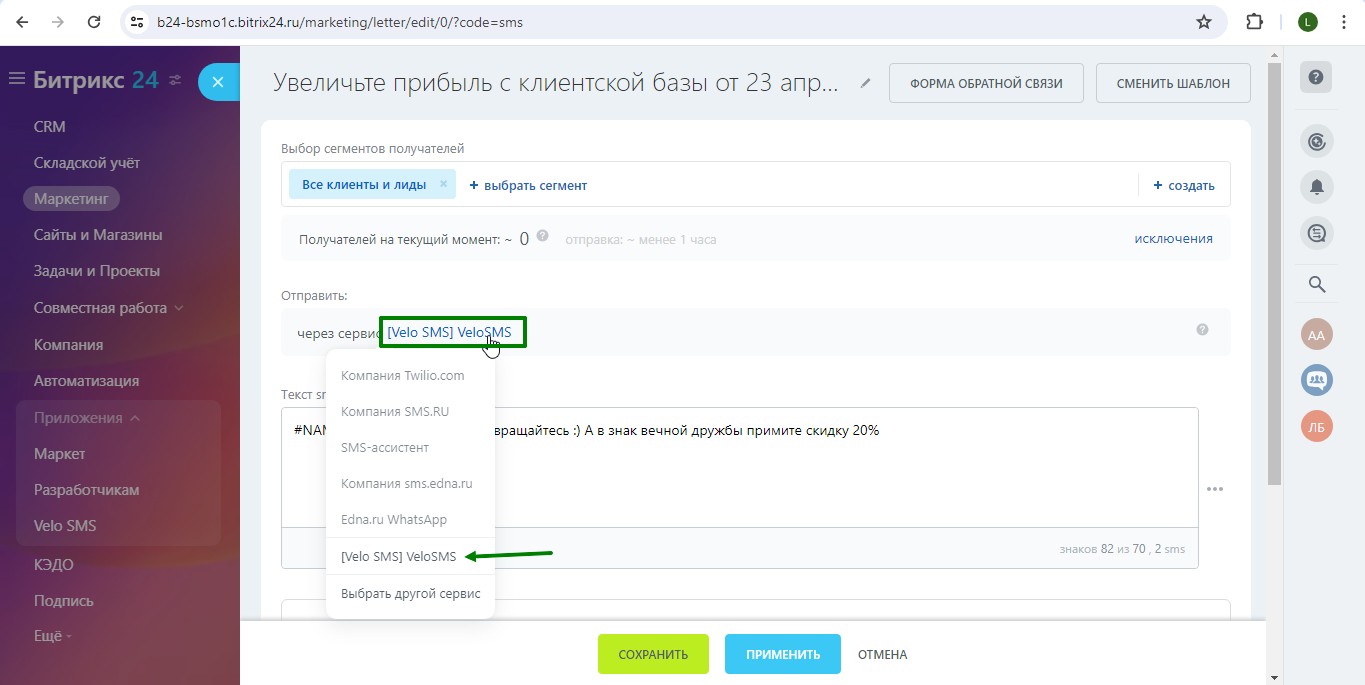The image size is (1365, 685).
Task: Open the notifications bell icon
Action: click(x=1316, y=187)
